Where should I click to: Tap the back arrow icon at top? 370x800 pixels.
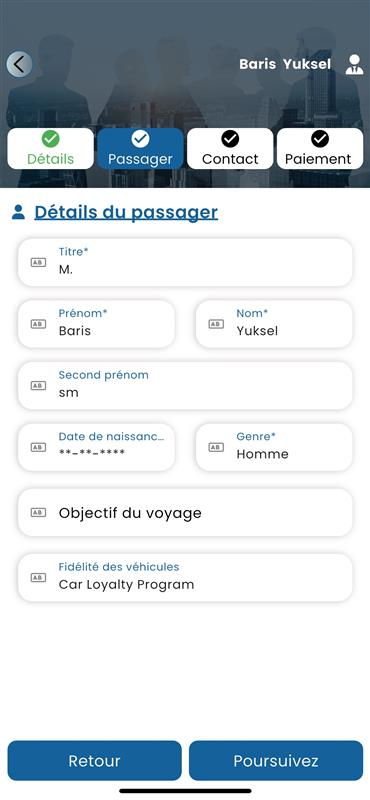19,64
